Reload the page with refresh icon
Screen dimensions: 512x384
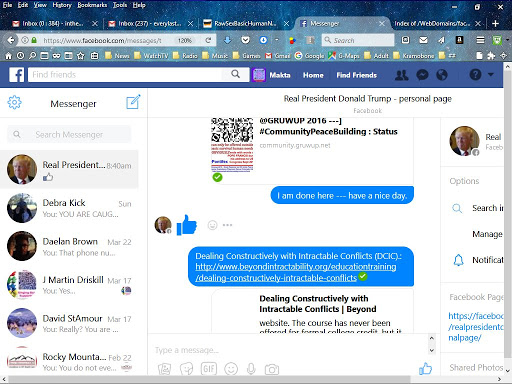click(208, 40)
